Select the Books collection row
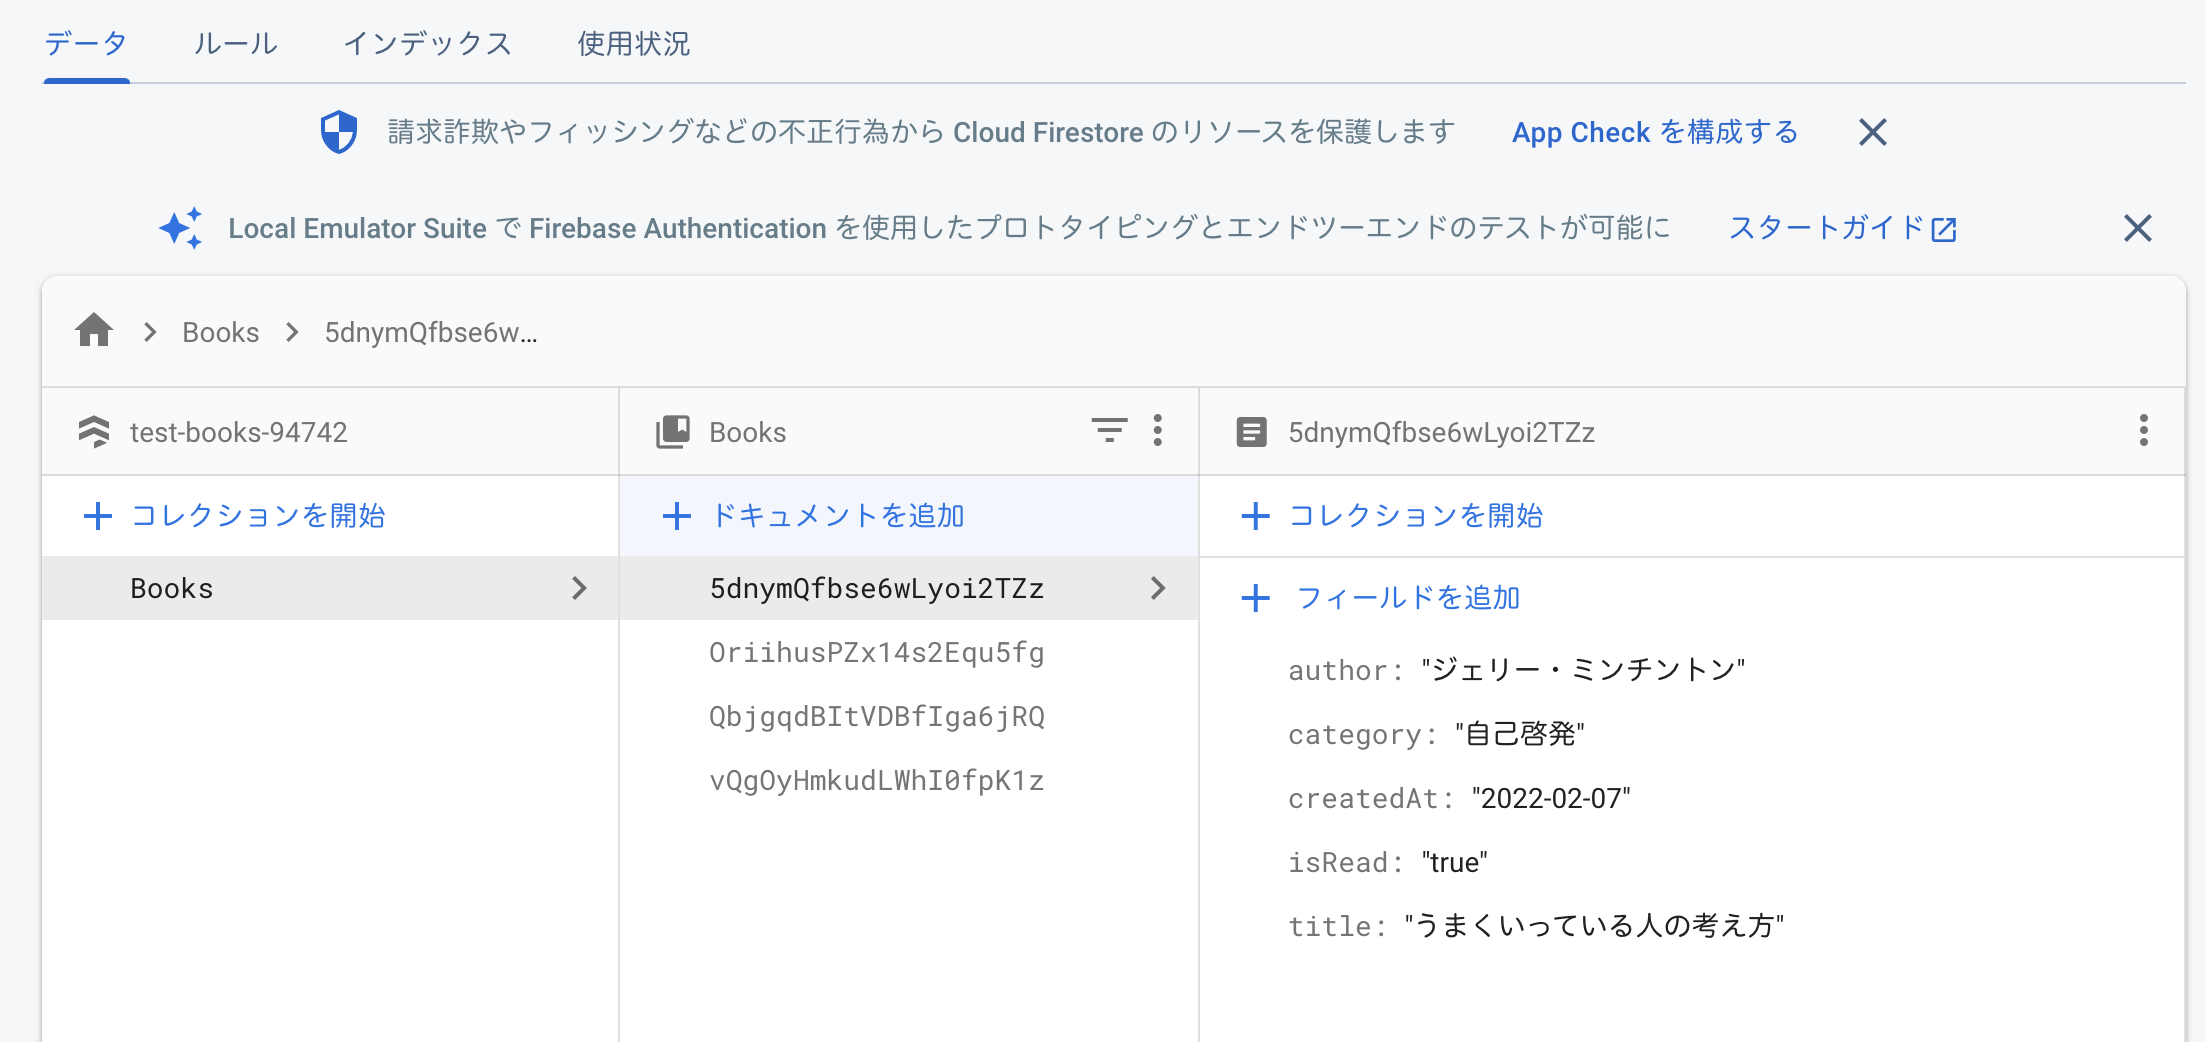 click(330, 588)
